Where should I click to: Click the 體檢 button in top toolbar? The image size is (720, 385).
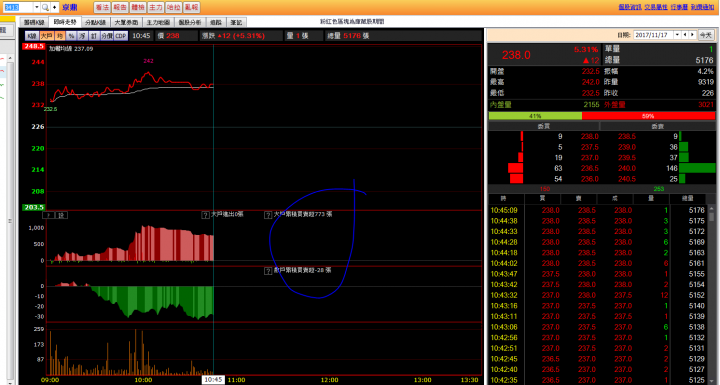point(138,7)
